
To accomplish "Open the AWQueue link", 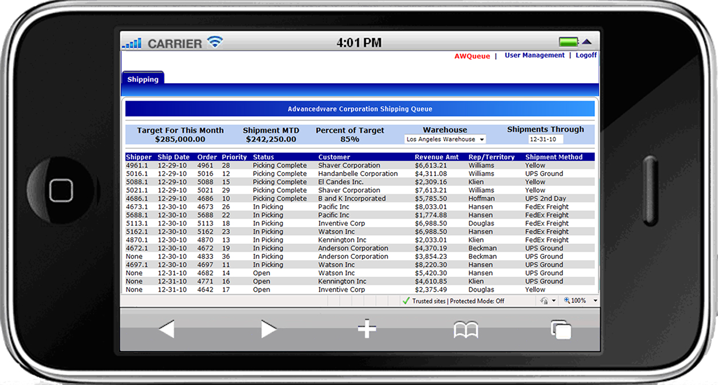I will pos(472,56).
